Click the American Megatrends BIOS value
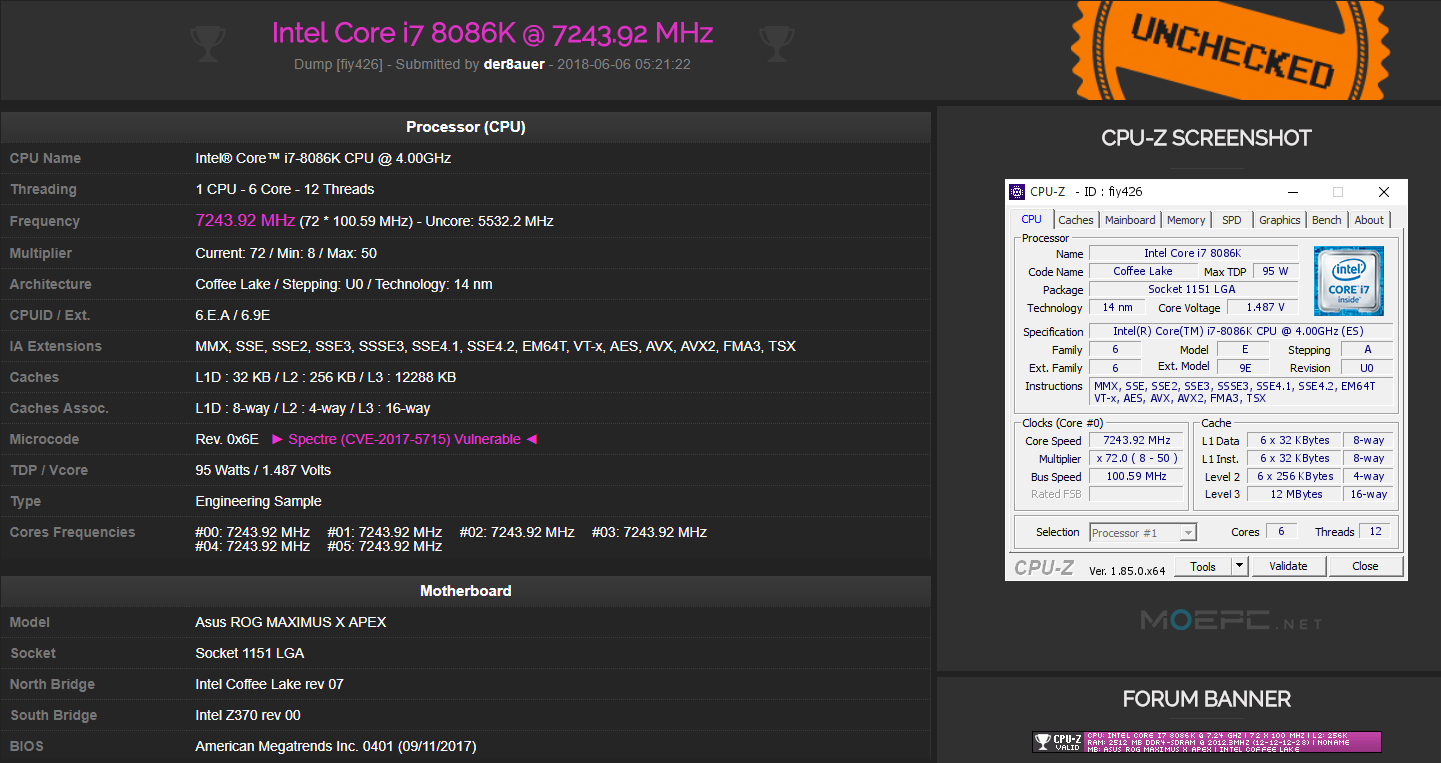 (x=336, y=746)
